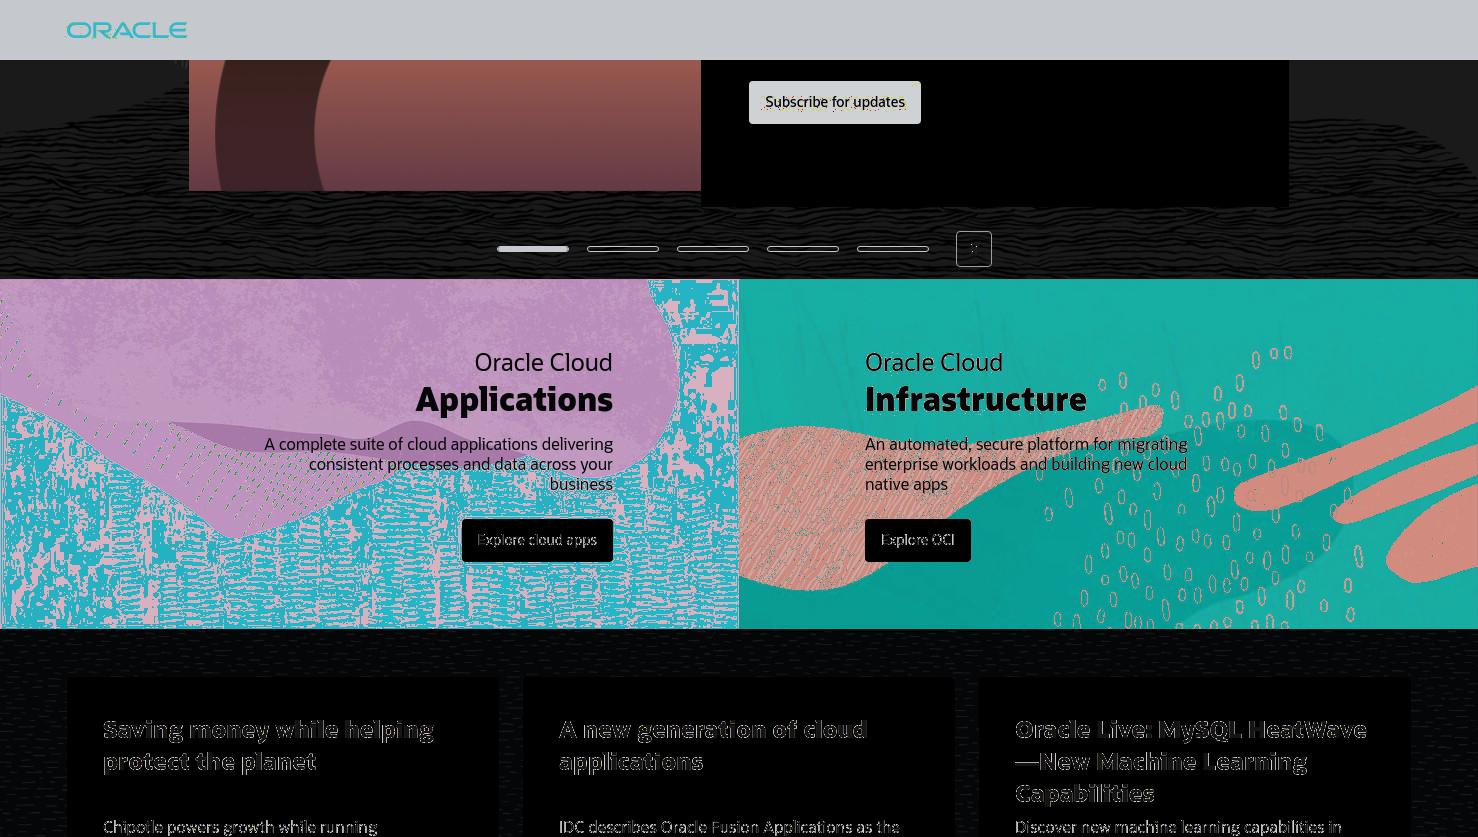Click the bold 'Infrastructure' heading

pyautogui.click(x=976, y=399)
